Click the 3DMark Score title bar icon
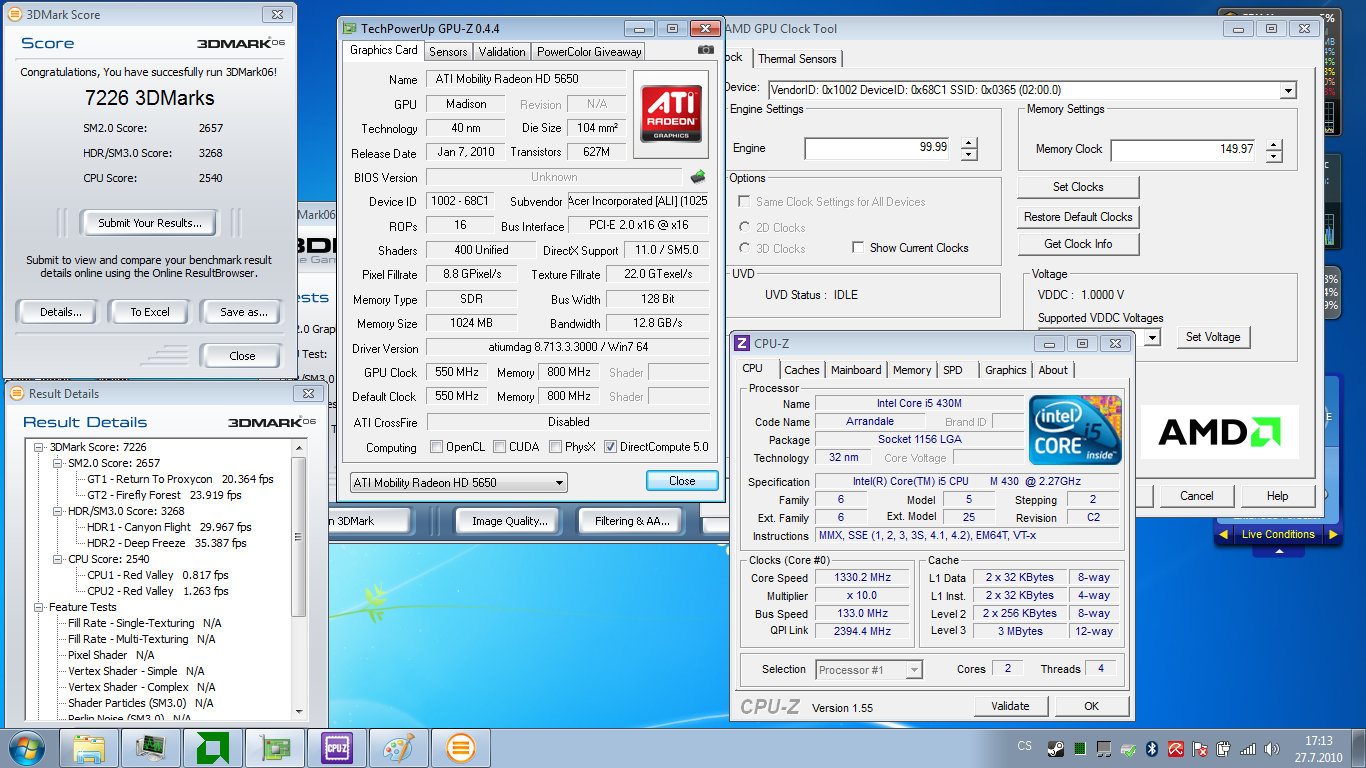The height and width of the screenshot is (768, 1366). pyautogui.click(x=14, y=15)
